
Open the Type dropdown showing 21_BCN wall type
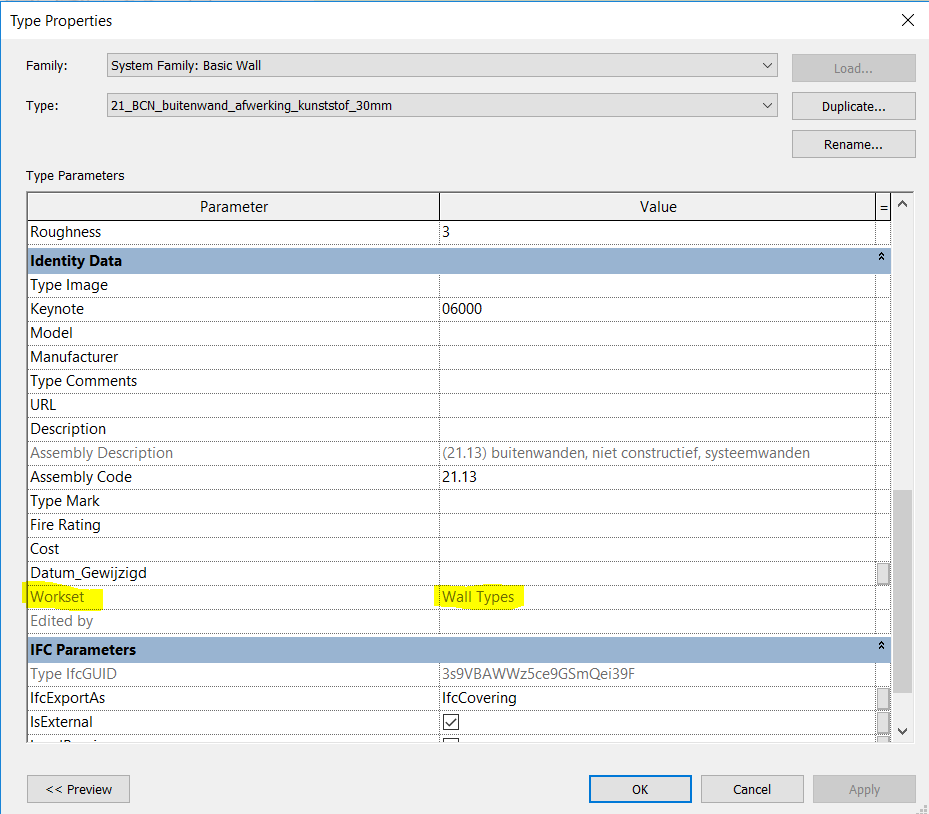point(767,105)
